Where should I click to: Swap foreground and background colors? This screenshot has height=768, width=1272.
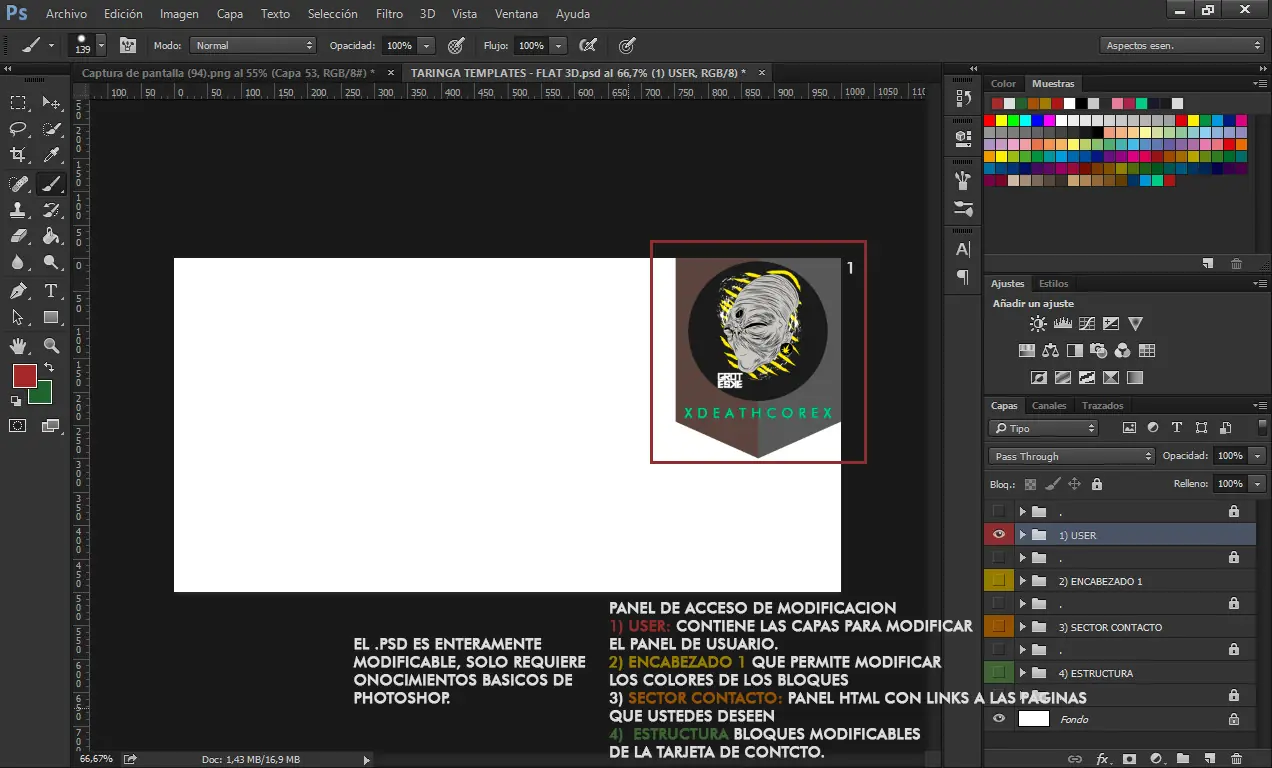[x=49, y=368]
